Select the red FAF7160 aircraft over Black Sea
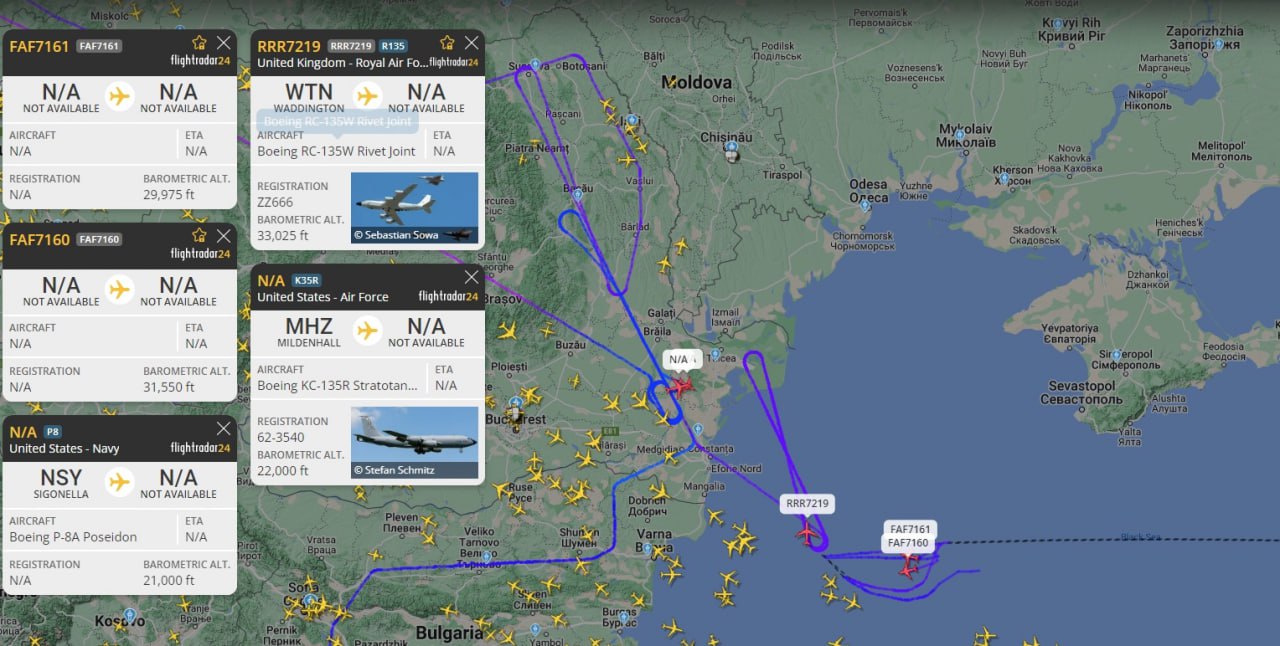Viewport: 1280px width, 646px height. [908, 566]
